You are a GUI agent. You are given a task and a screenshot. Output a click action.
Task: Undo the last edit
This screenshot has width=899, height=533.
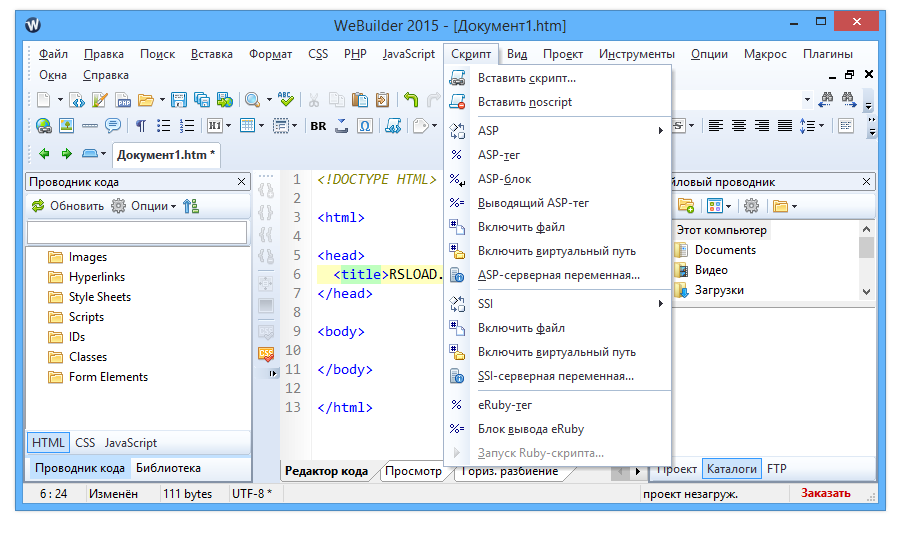pos(411,100)
